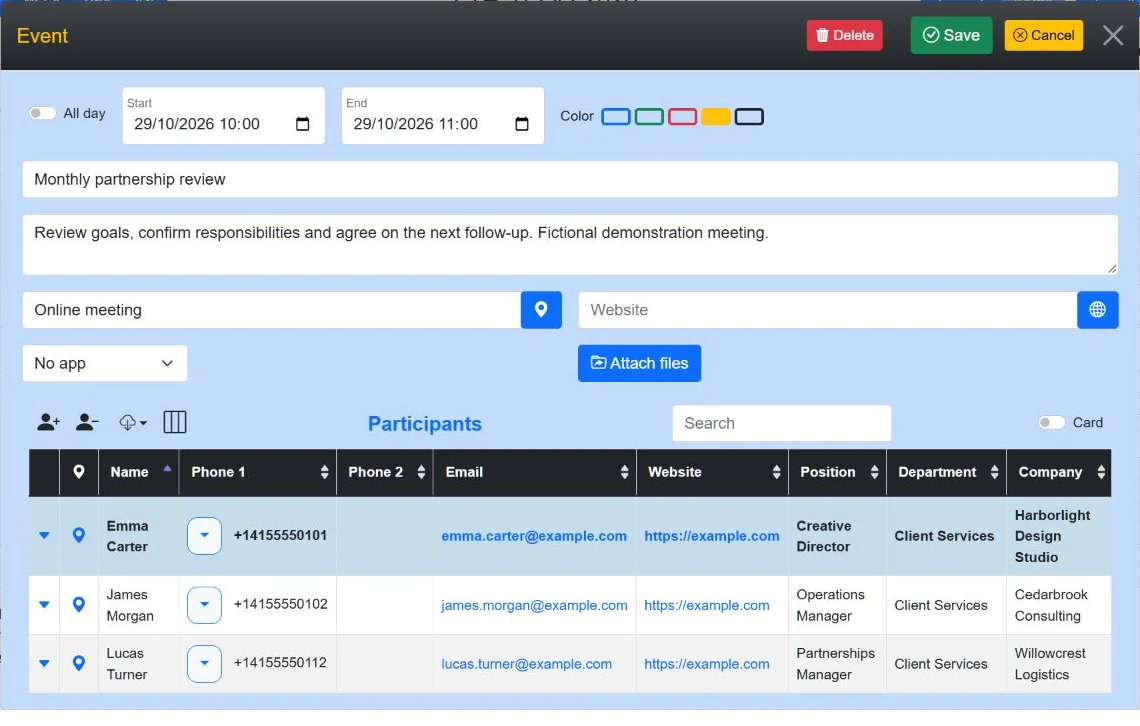
Task: Open phone dropdown for +14155550102
Action: point(204,605)
